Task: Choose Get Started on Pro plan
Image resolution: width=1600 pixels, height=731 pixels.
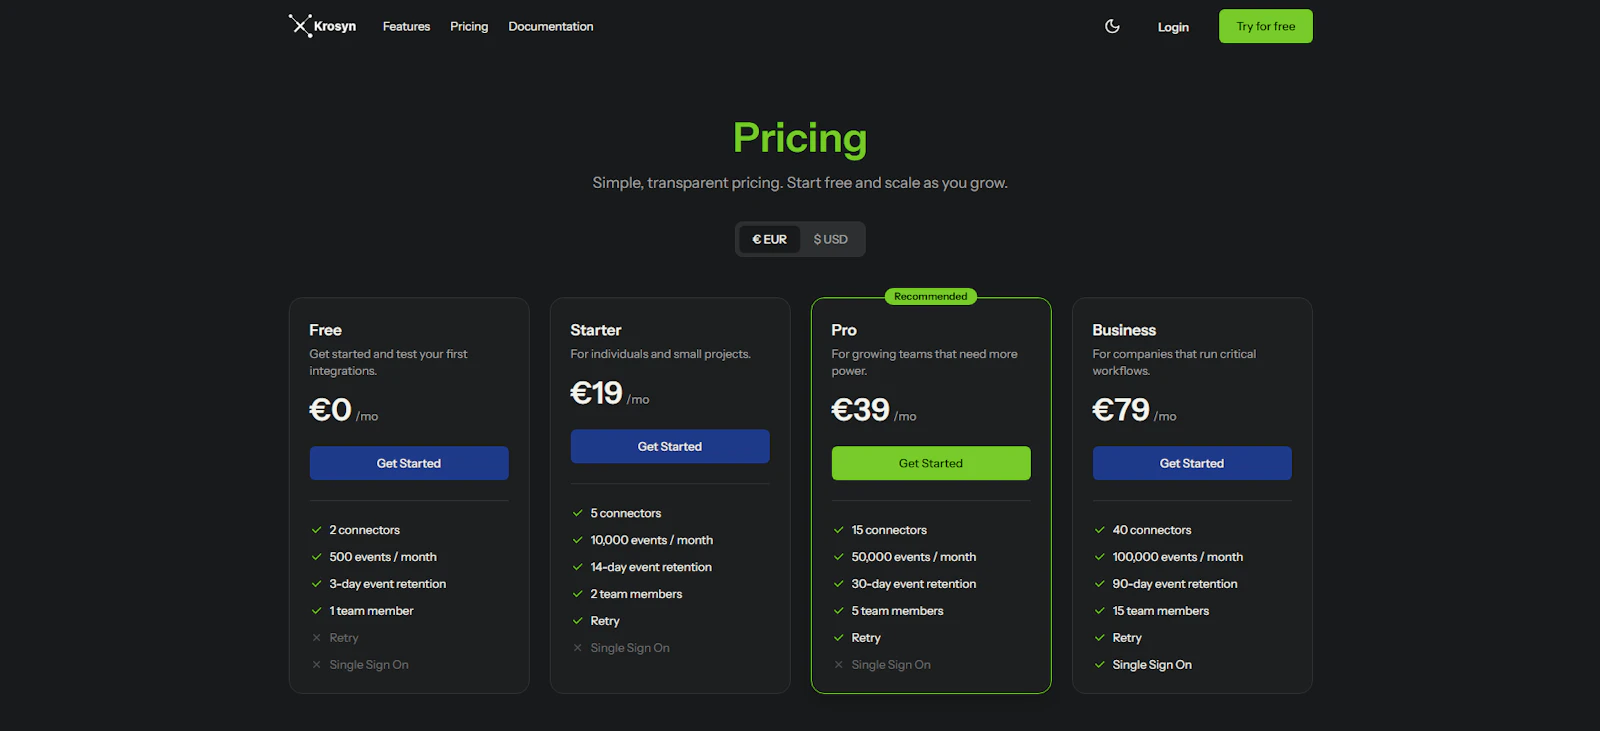Action: 931,463
